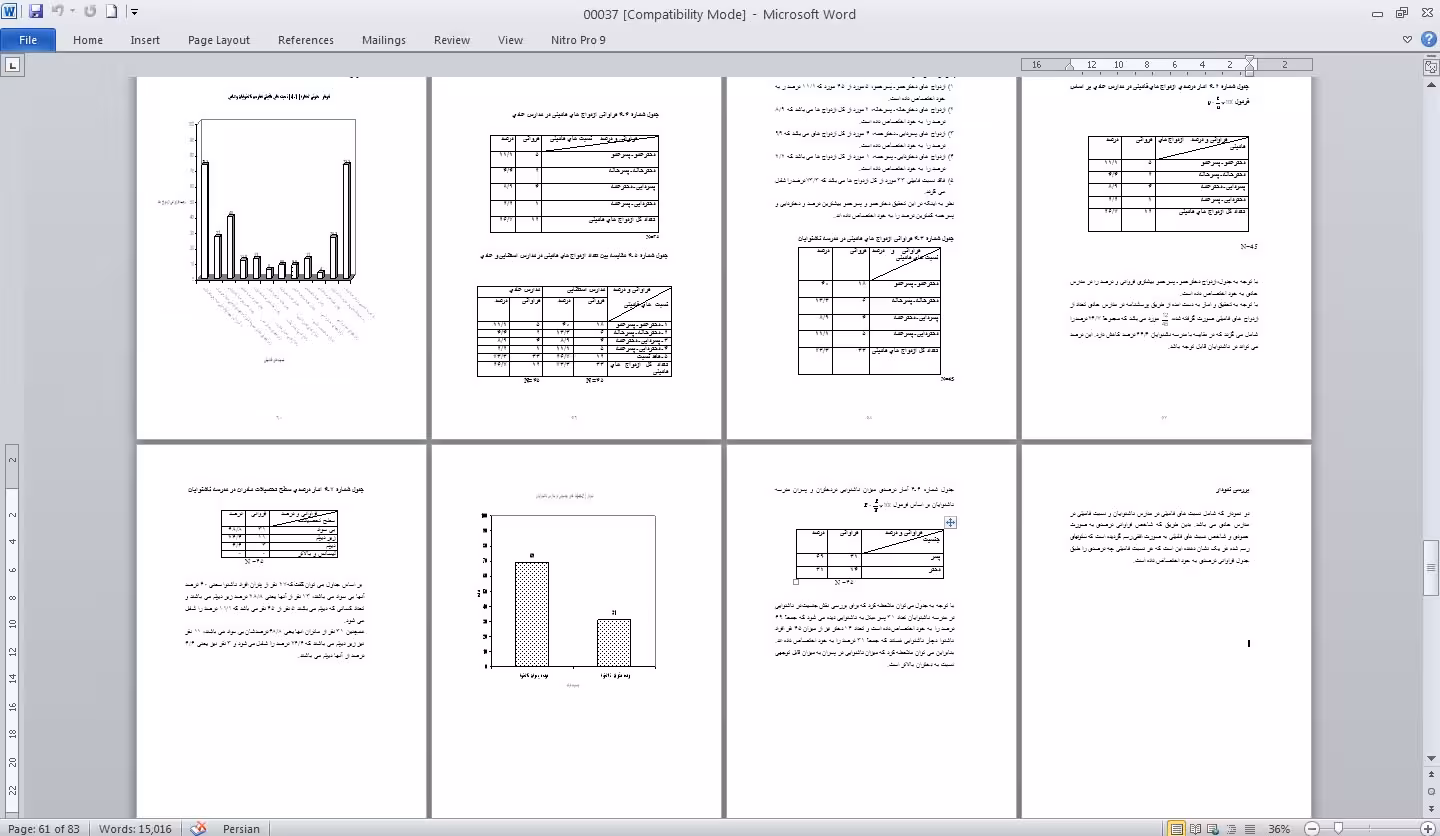Click the table move handle on the document
Viewport: 1440px width, 836px height.
[950, 522]
